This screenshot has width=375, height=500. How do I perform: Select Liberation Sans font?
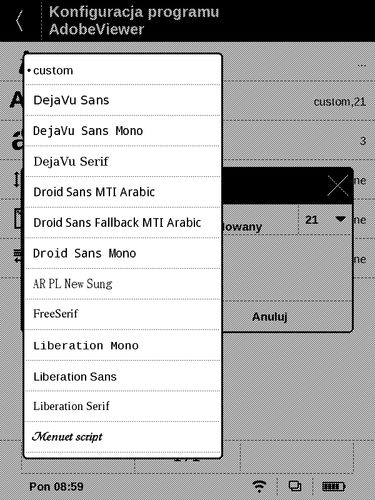coord(123,377)
